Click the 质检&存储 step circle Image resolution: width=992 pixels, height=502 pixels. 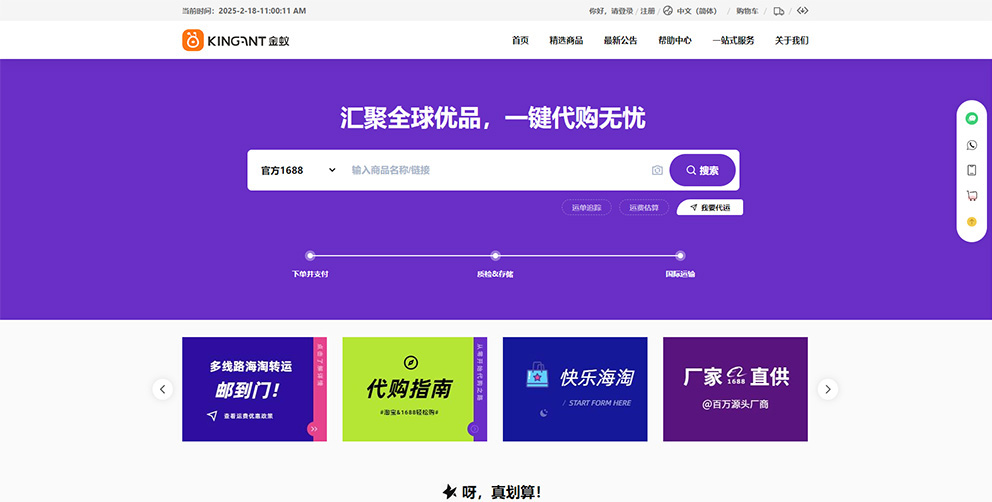pyautogui.click(x=495, y=256)
